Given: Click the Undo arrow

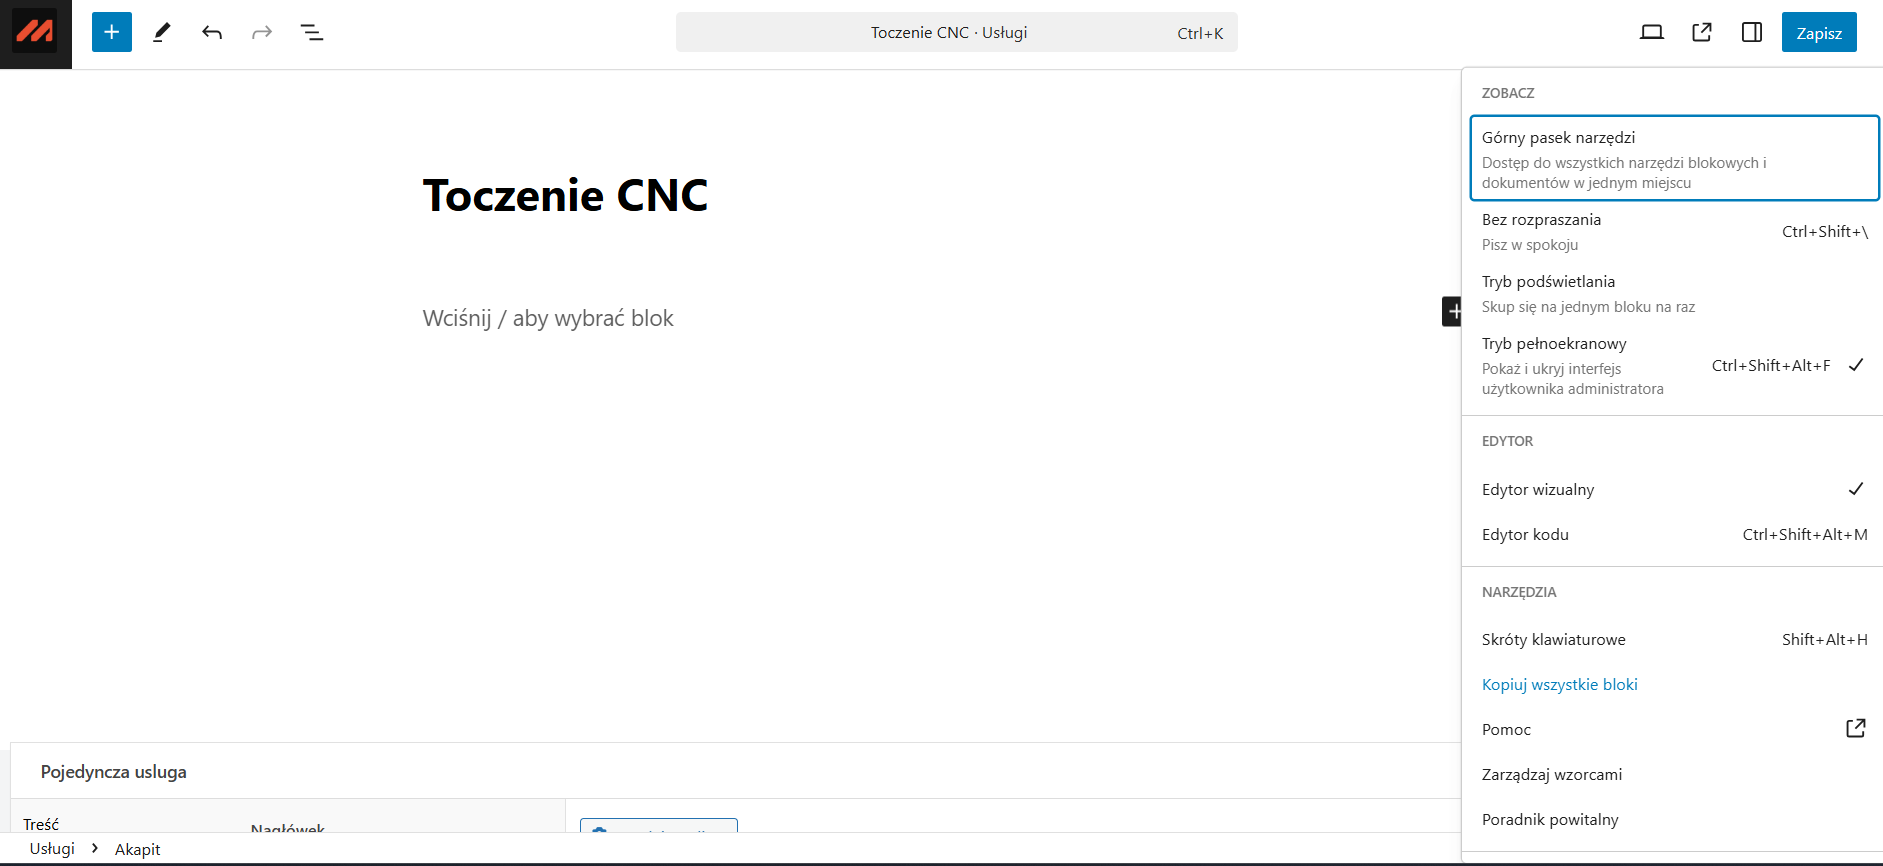Looking at the screenshot, I should [x=212, y=32].
